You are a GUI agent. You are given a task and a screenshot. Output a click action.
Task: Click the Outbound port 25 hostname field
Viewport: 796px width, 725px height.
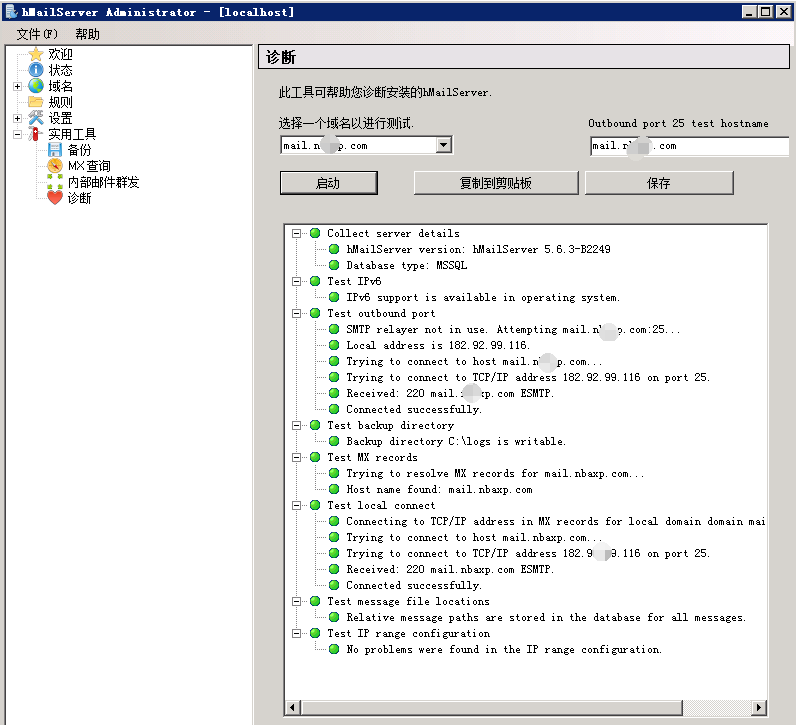[688, 146]
